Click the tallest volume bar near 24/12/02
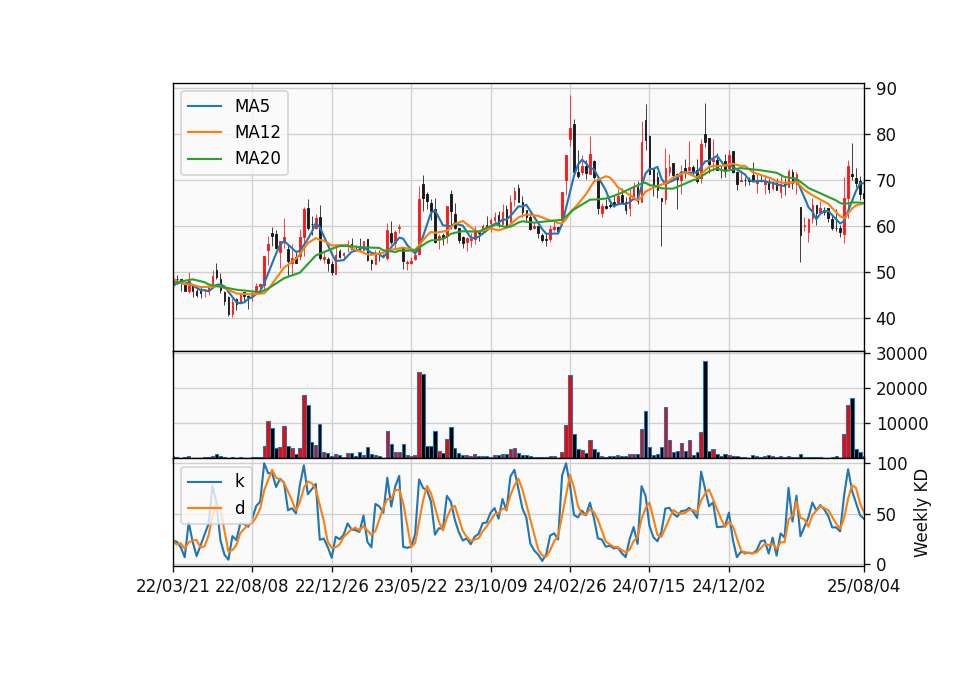Viewport: 960px width, 690px height. pyautogui.click(x=705, y=410)
